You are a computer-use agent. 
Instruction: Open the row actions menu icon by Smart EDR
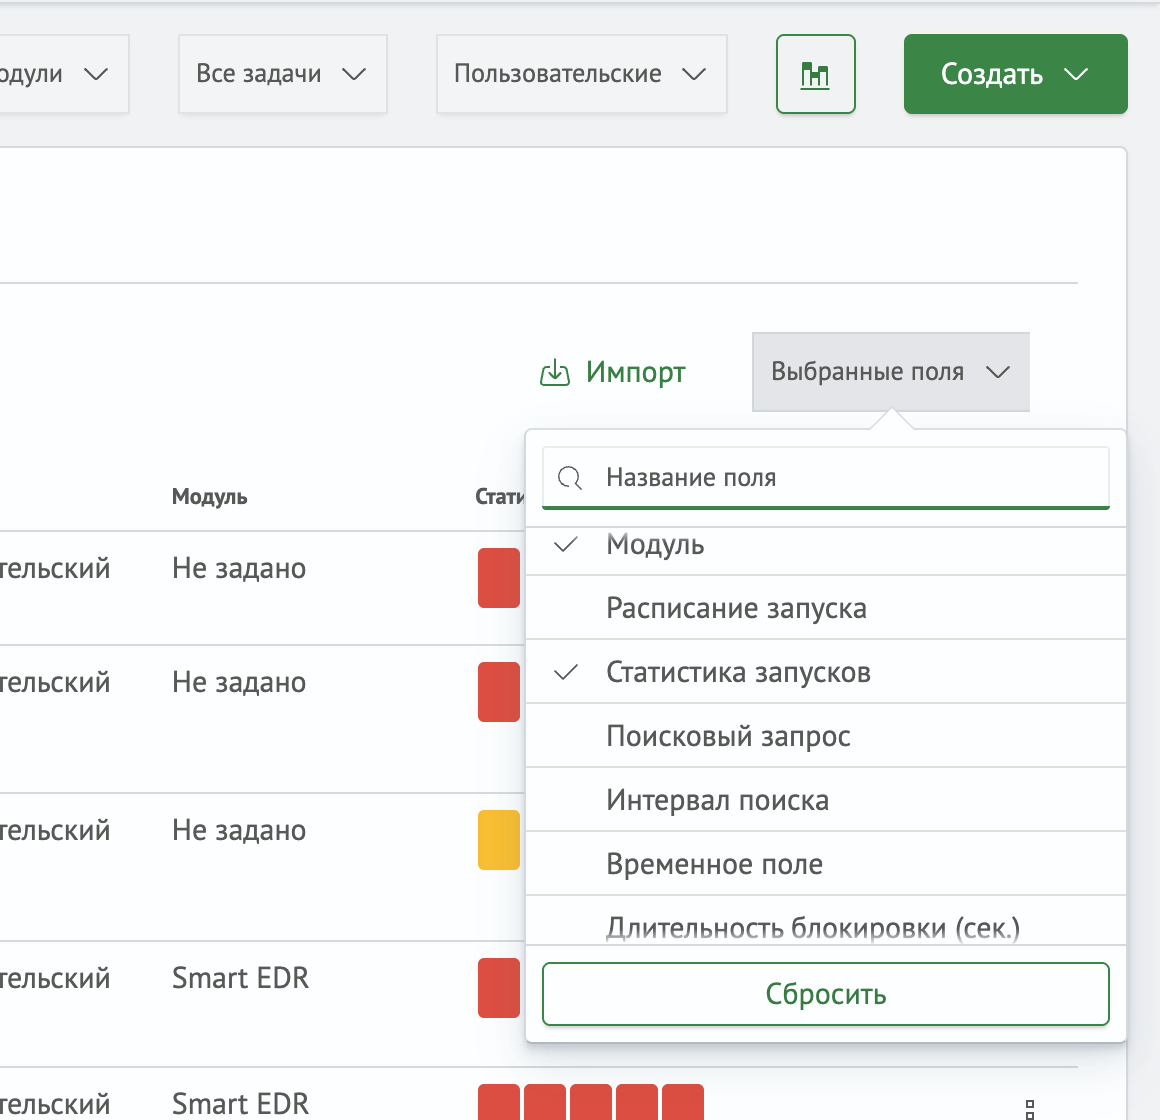[1030, 1109]
